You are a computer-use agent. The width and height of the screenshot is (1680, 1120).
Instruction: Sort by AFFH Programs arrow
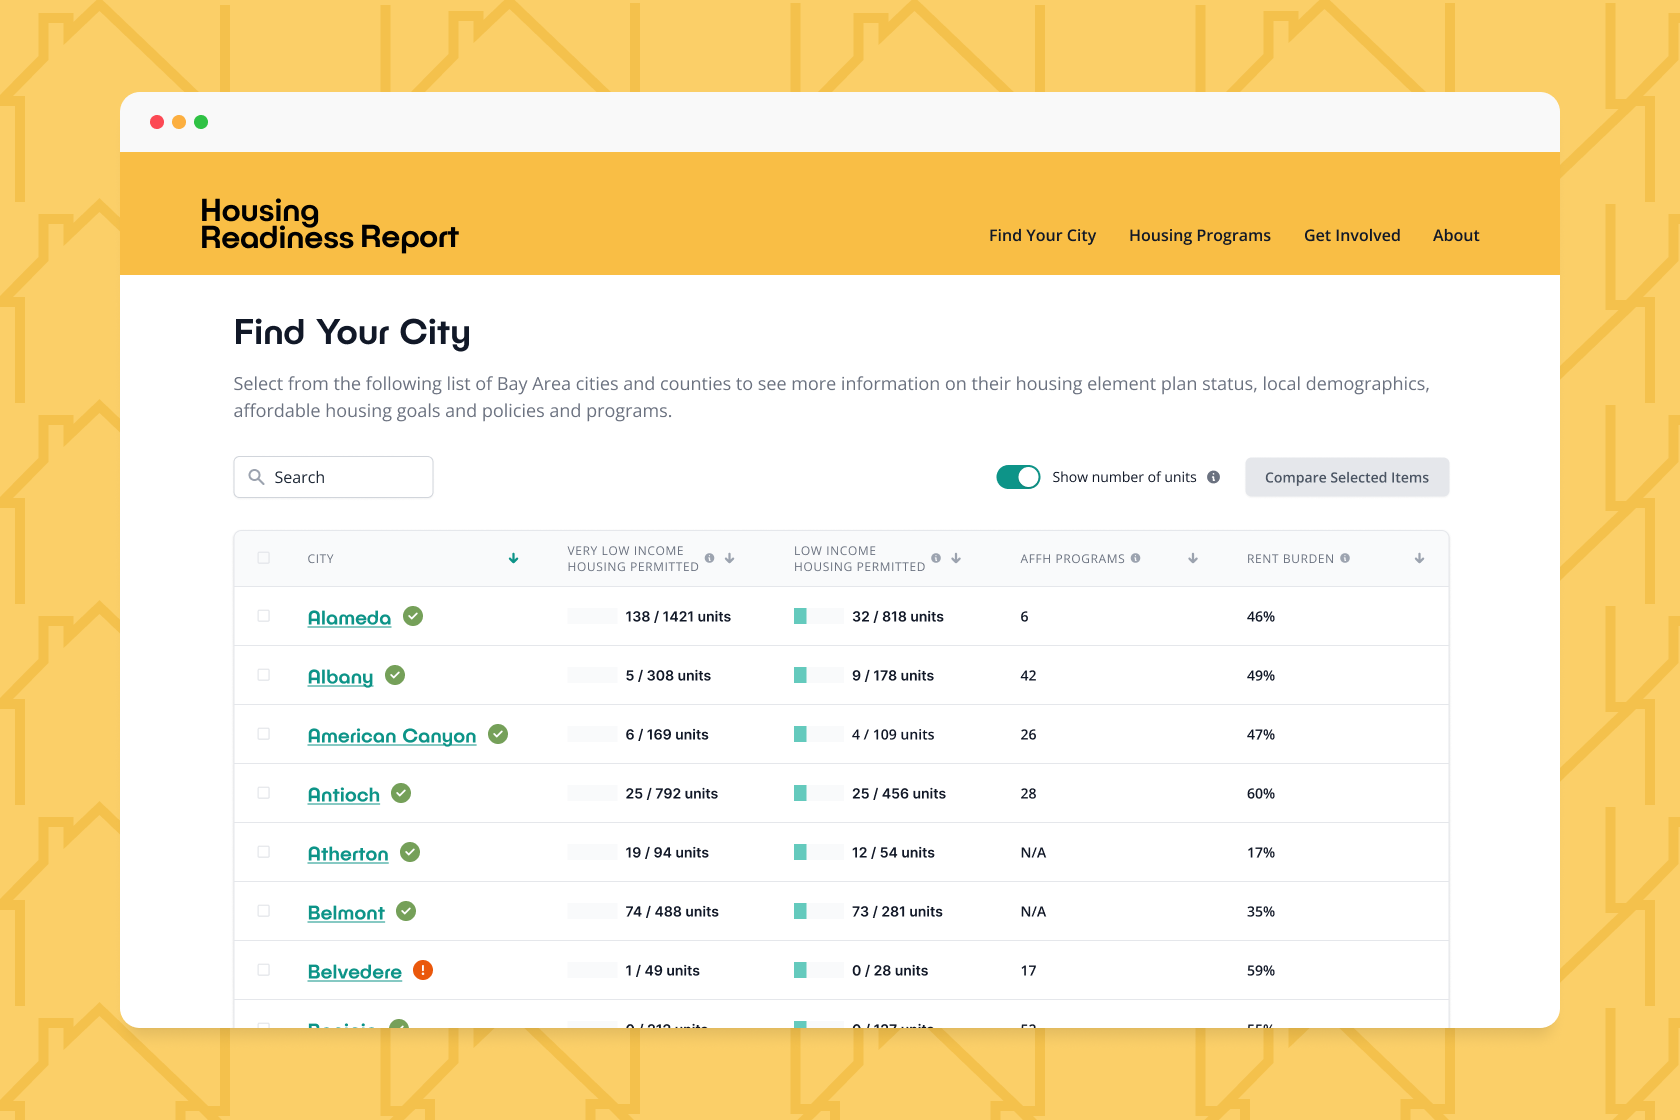click(1193, 558)
